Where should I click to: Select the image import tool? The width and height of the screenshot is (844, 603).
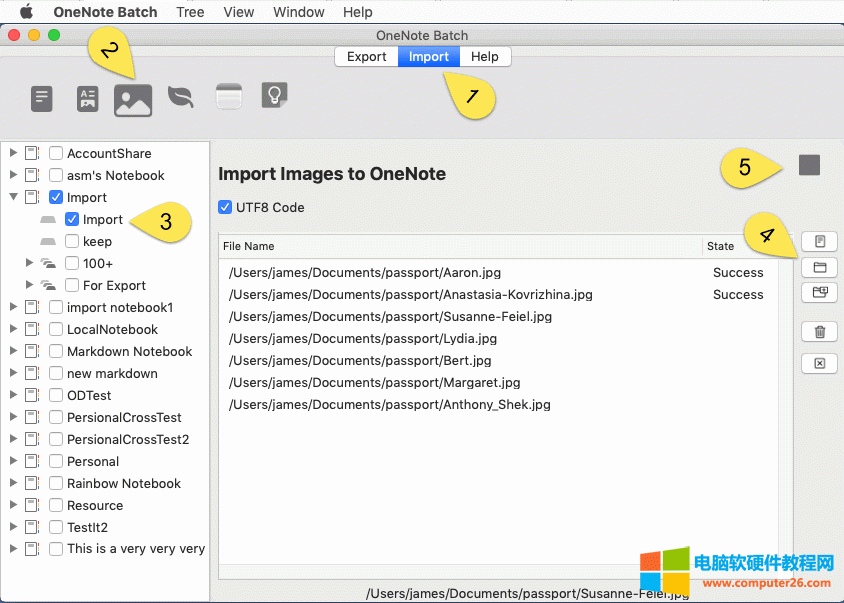tap(133, 99)
